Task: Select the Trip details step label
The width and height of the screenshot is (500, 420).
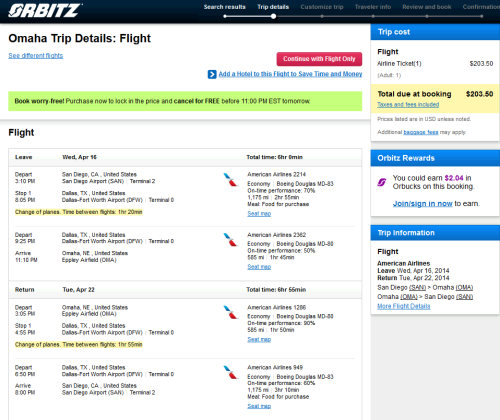Action: (273, 7)
